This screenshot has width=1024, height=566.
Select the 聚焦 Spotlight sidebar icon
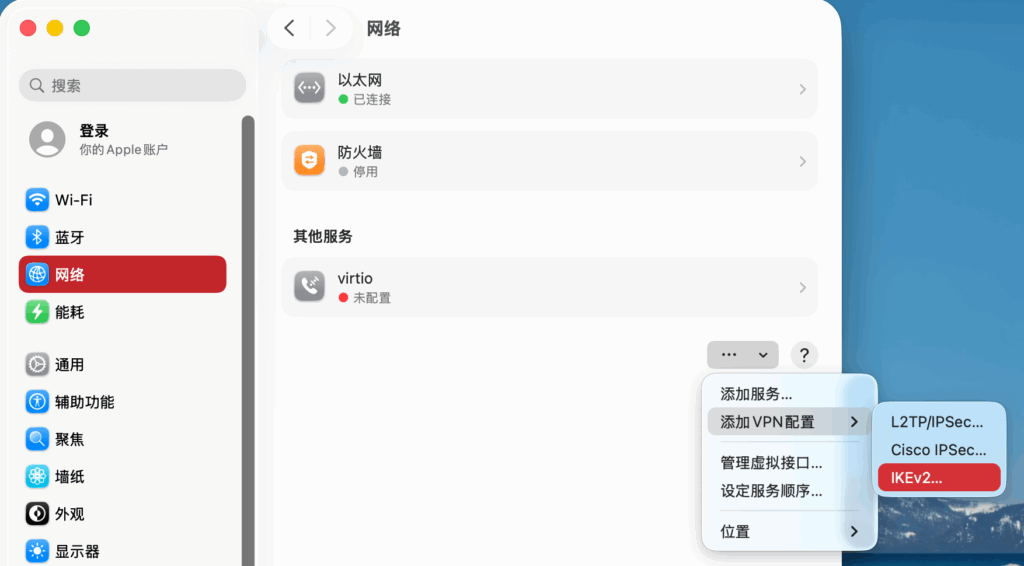(37, 439)
